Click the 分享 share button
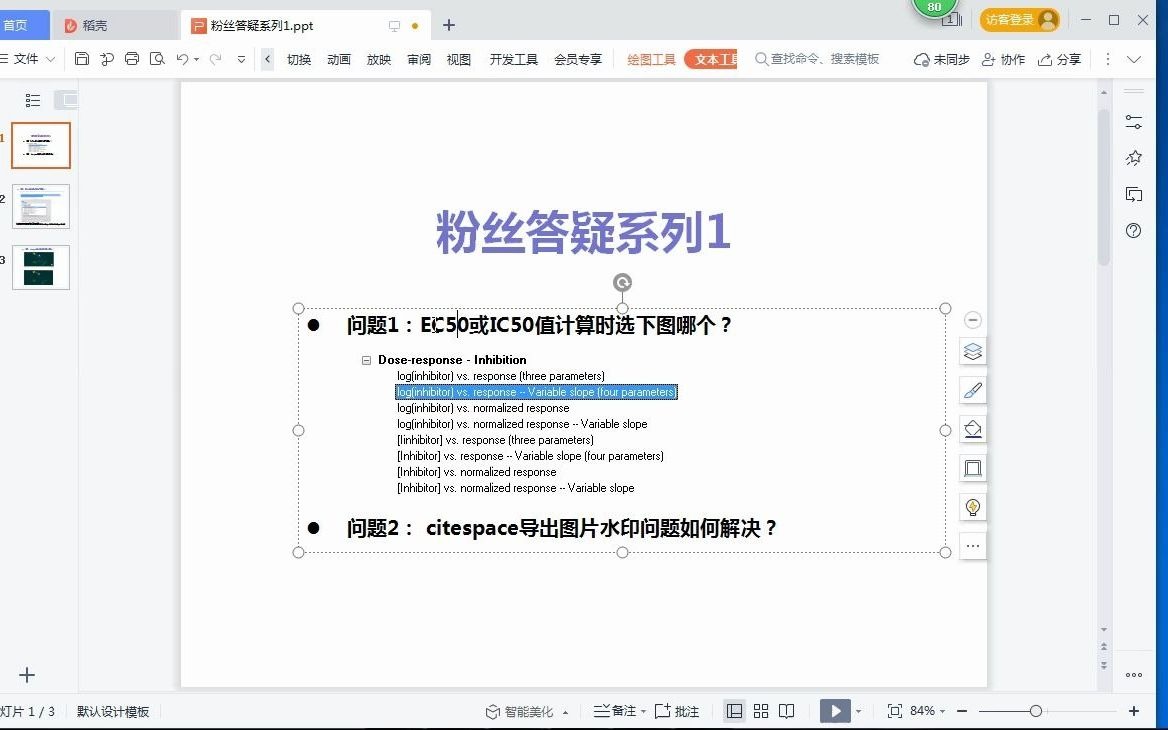Image resolution: width=1168 pixels, height=730 pixels. pyautogui.click(x=1059, y=59)
